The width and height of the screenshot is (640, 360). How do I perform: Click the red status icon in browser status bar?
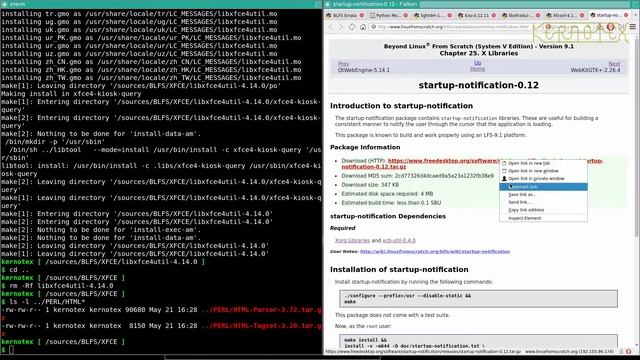point(629,351)
